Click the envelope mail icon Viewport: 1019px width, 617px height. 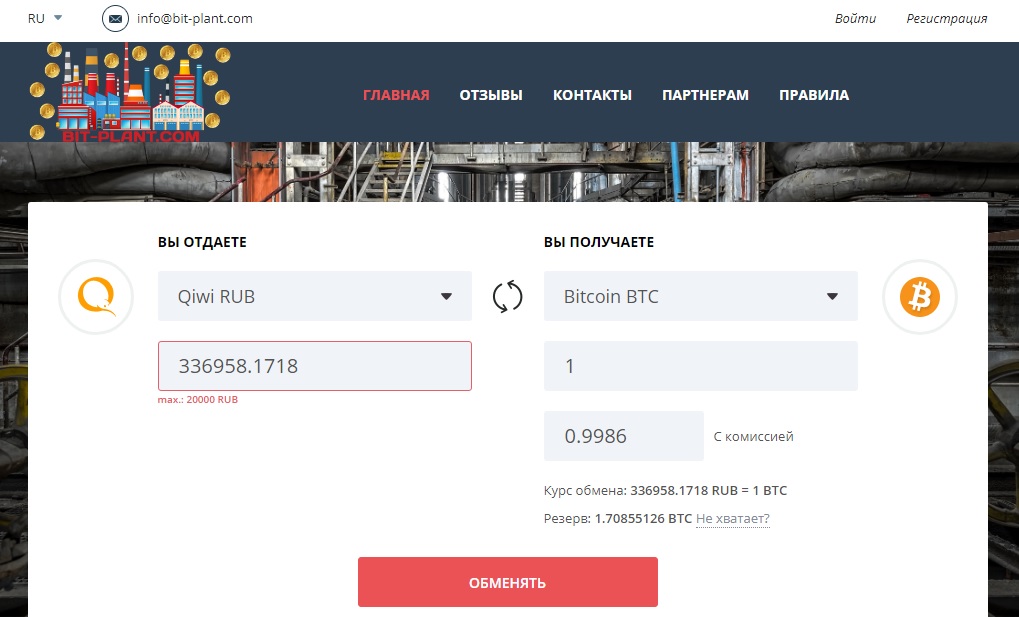click(116, 19)
